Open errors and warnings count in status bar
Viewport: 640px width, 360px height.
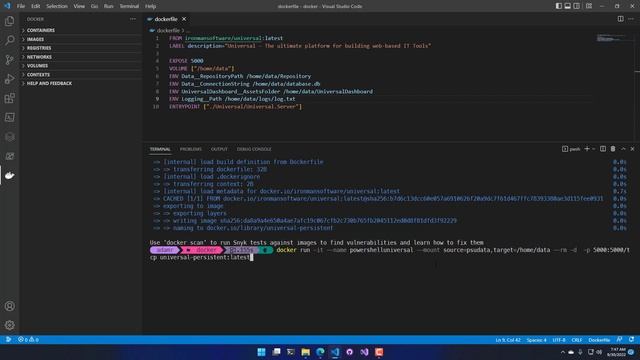pyautogui.click(x=28, y=340)
